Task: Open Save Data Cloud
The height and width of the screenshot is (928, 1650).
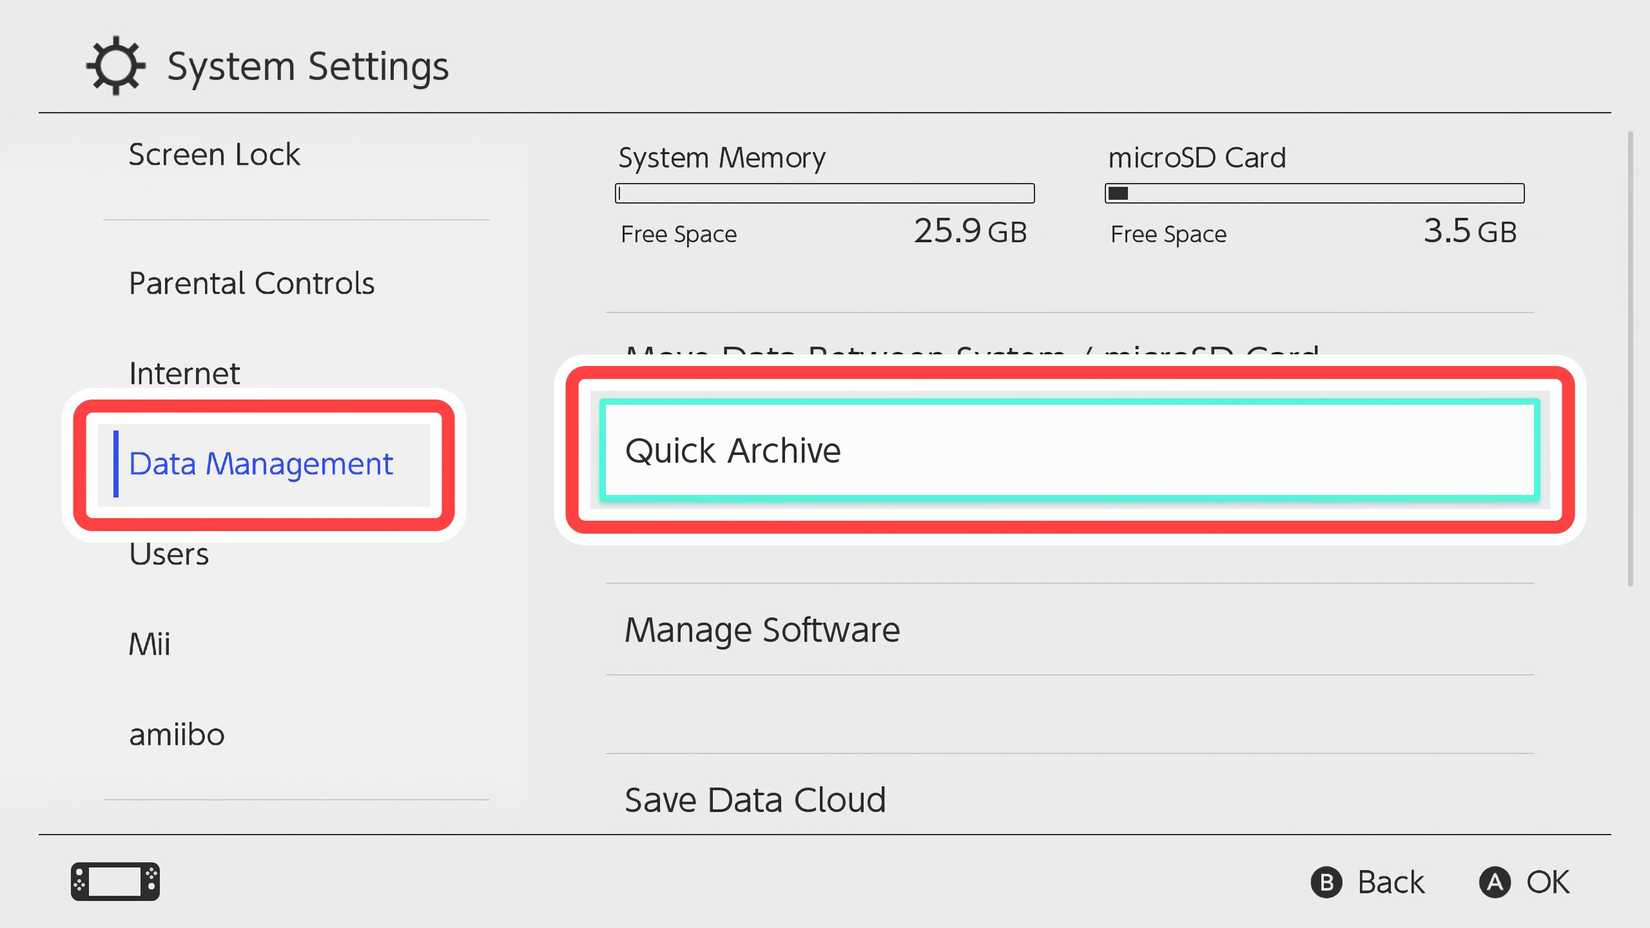Action: pyautogui.click(x=755, y=799)
